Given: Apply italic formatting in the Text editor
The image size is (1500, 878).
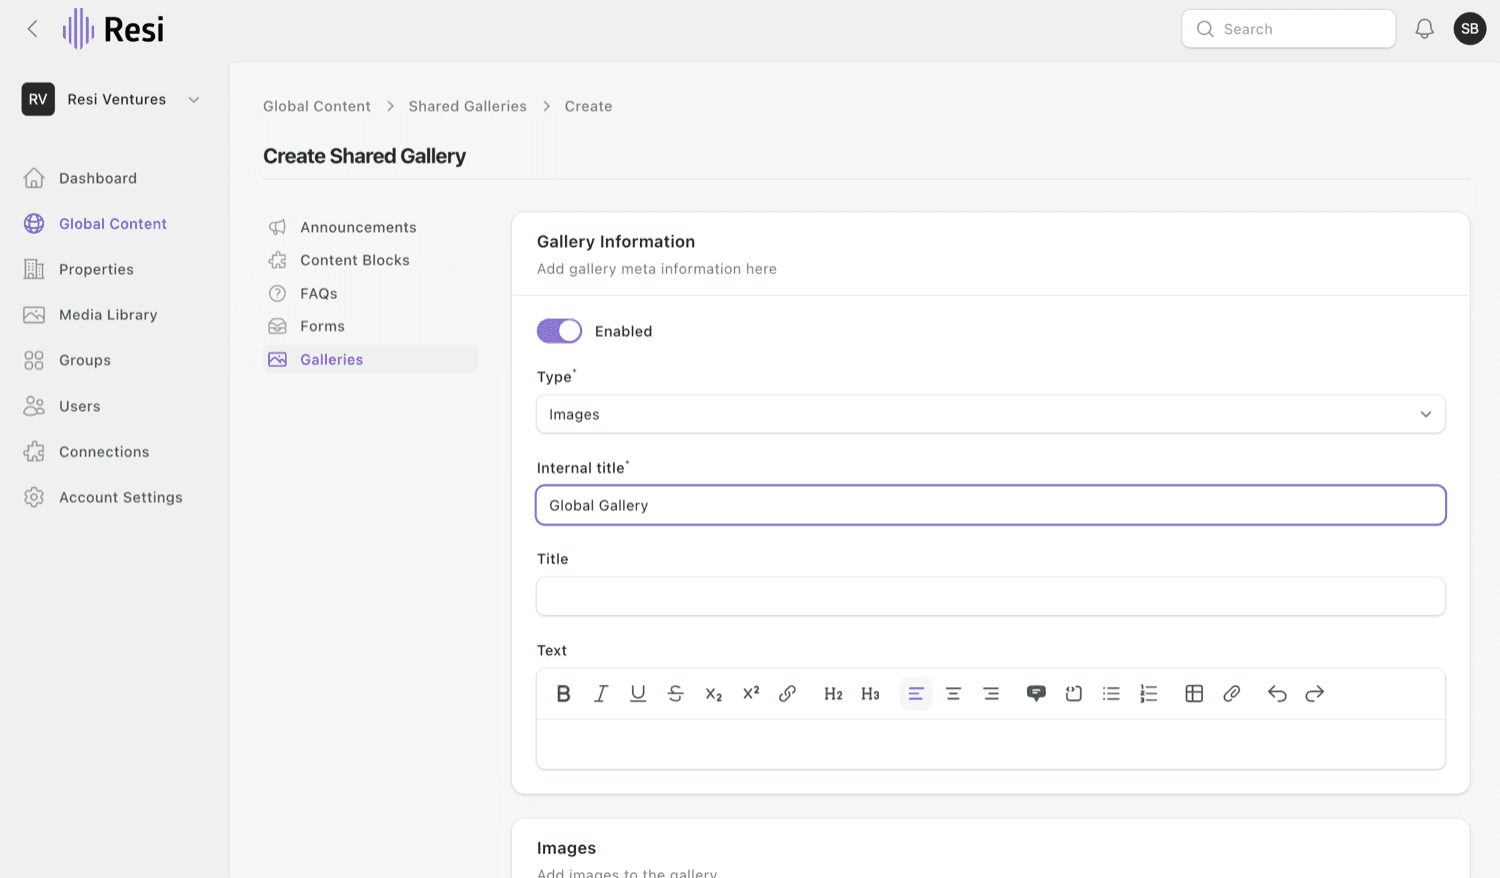Looking at the screenshot, I should [x=601, y=694].
